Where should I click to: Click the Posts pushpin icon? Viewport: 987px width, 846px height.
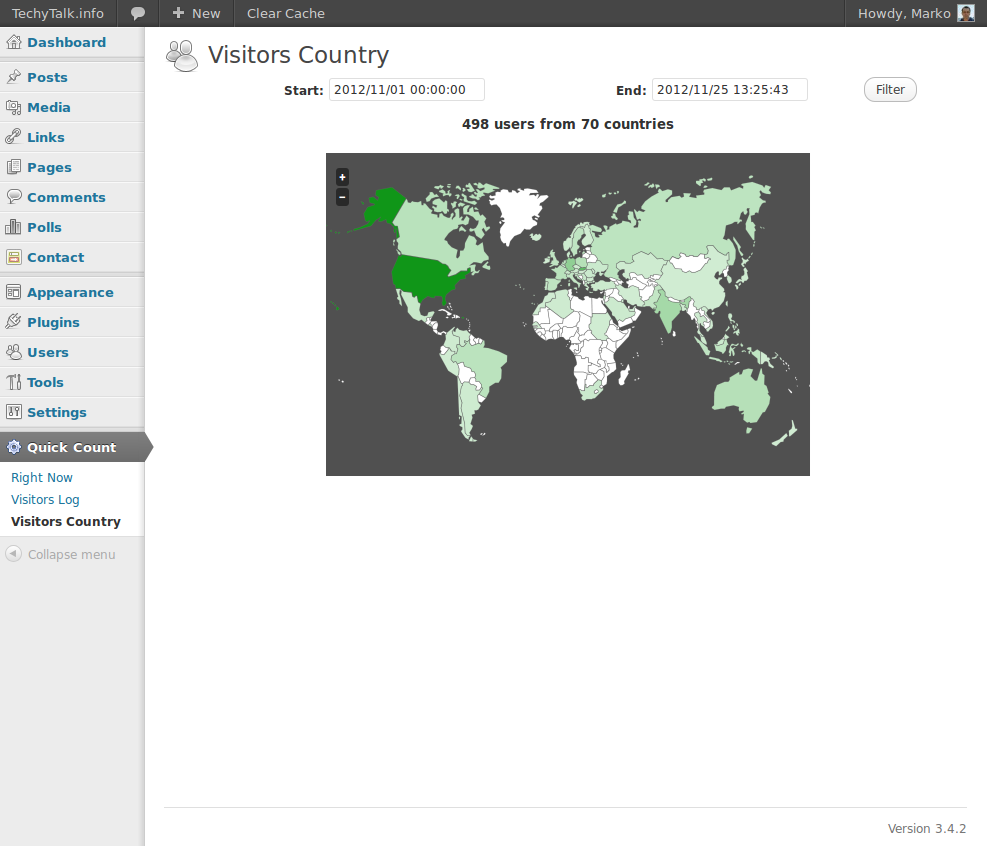click(x=14, y=77)
